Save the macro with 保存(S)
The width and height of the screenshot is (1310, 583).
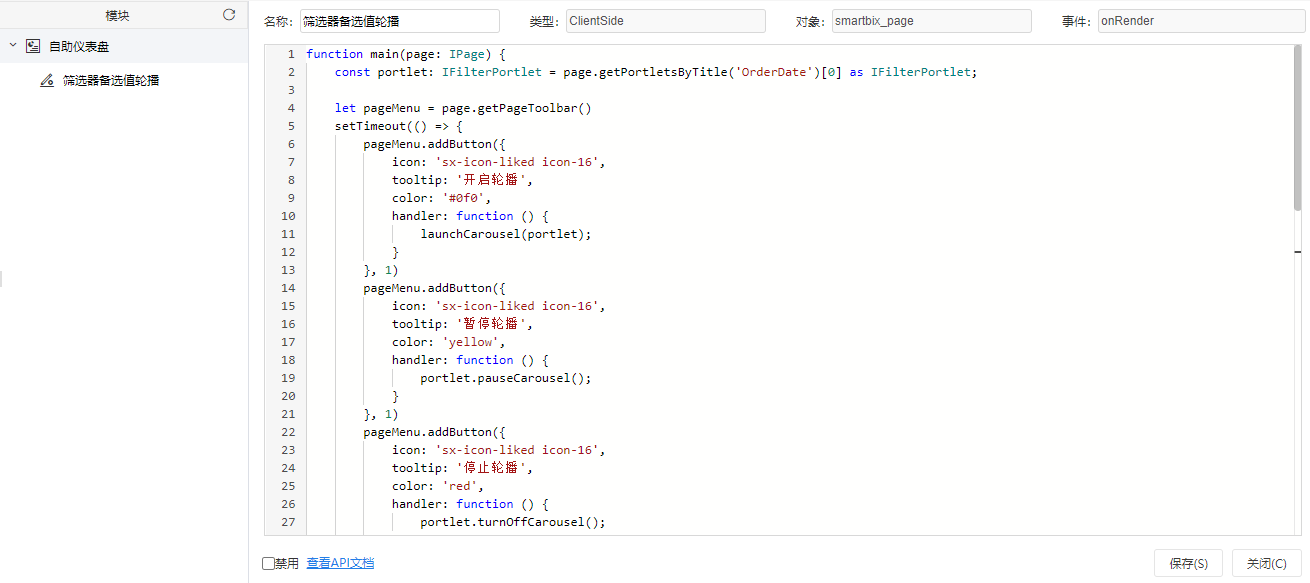click(x=1188, y=563)
